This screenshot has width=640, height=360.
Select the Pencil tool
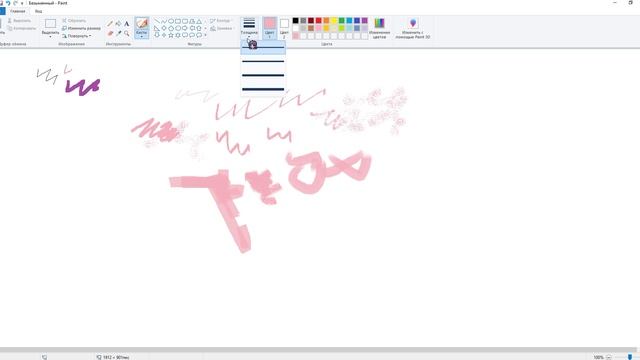click(x=110, y=24)
